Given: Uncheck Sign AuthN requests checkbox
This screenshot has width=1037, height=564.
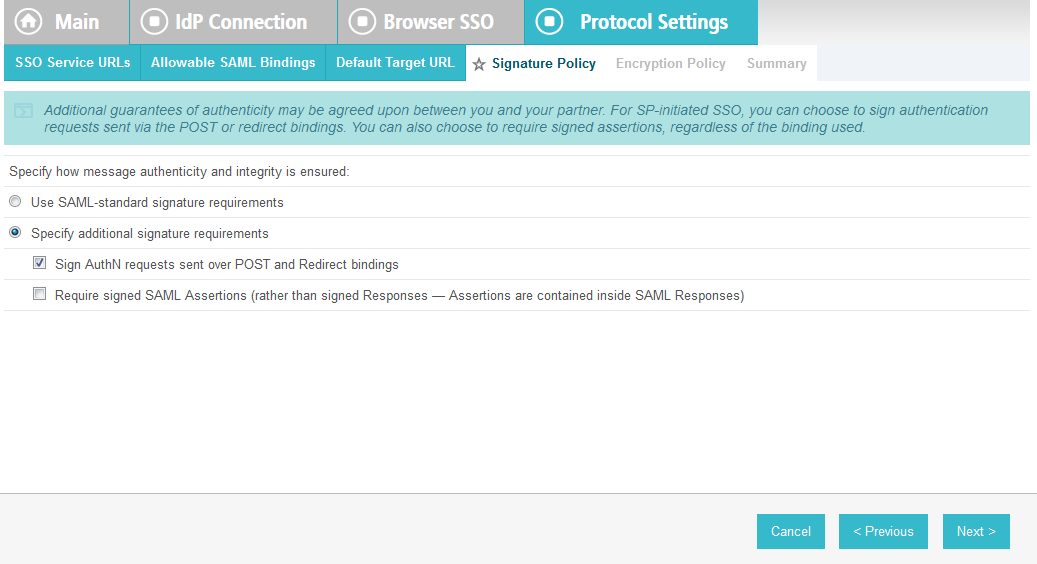Looking at the screenshot, I should [x=40, y=263].
